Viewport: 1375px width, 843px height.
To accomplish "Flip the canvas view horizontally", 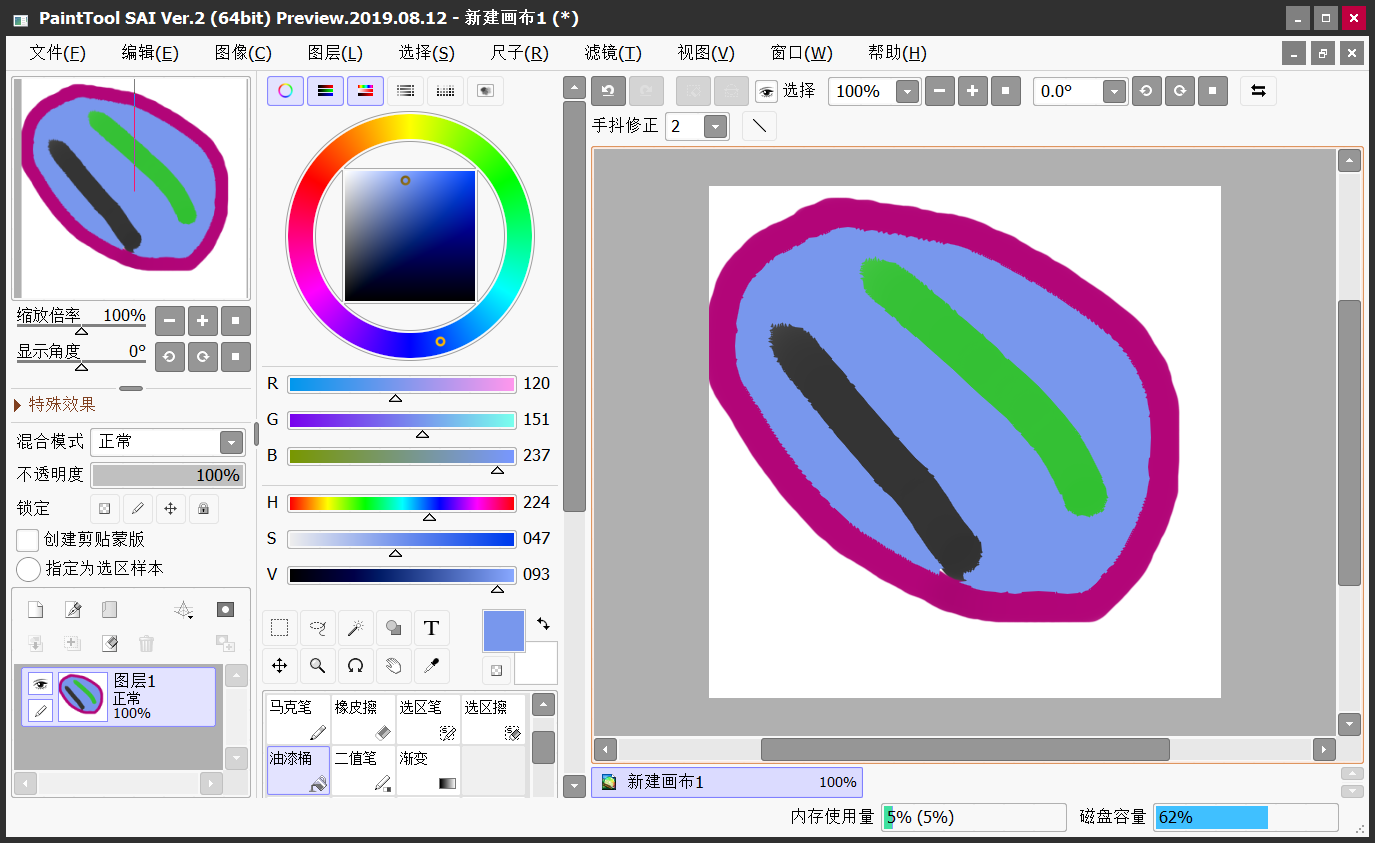I will [1258, 91].
